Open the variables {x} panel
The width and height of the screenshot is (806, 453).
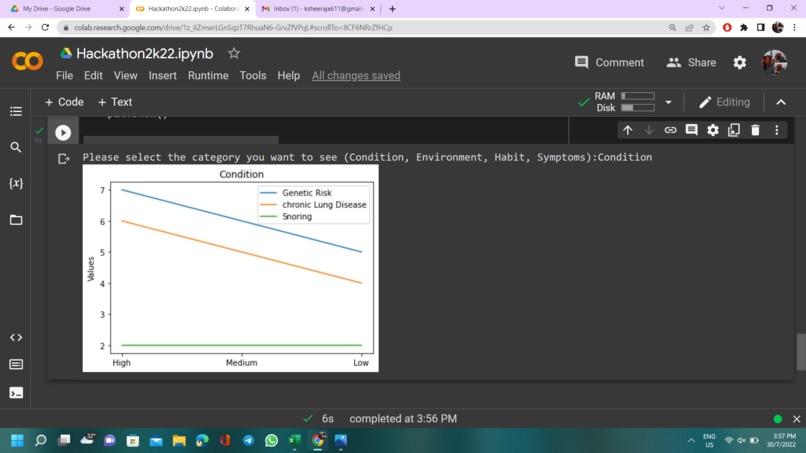pyautogui.click(x=16, y=183)
